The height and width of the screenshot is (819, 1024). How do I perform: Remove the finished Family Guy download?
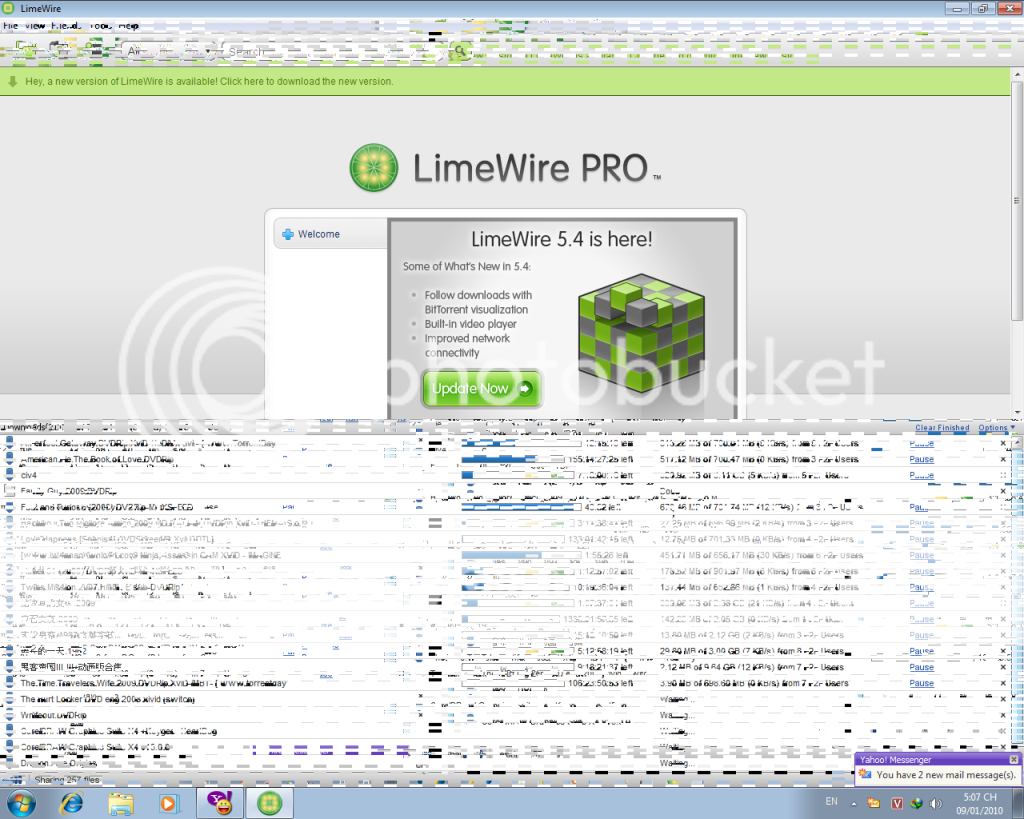tap(1004, 491)
